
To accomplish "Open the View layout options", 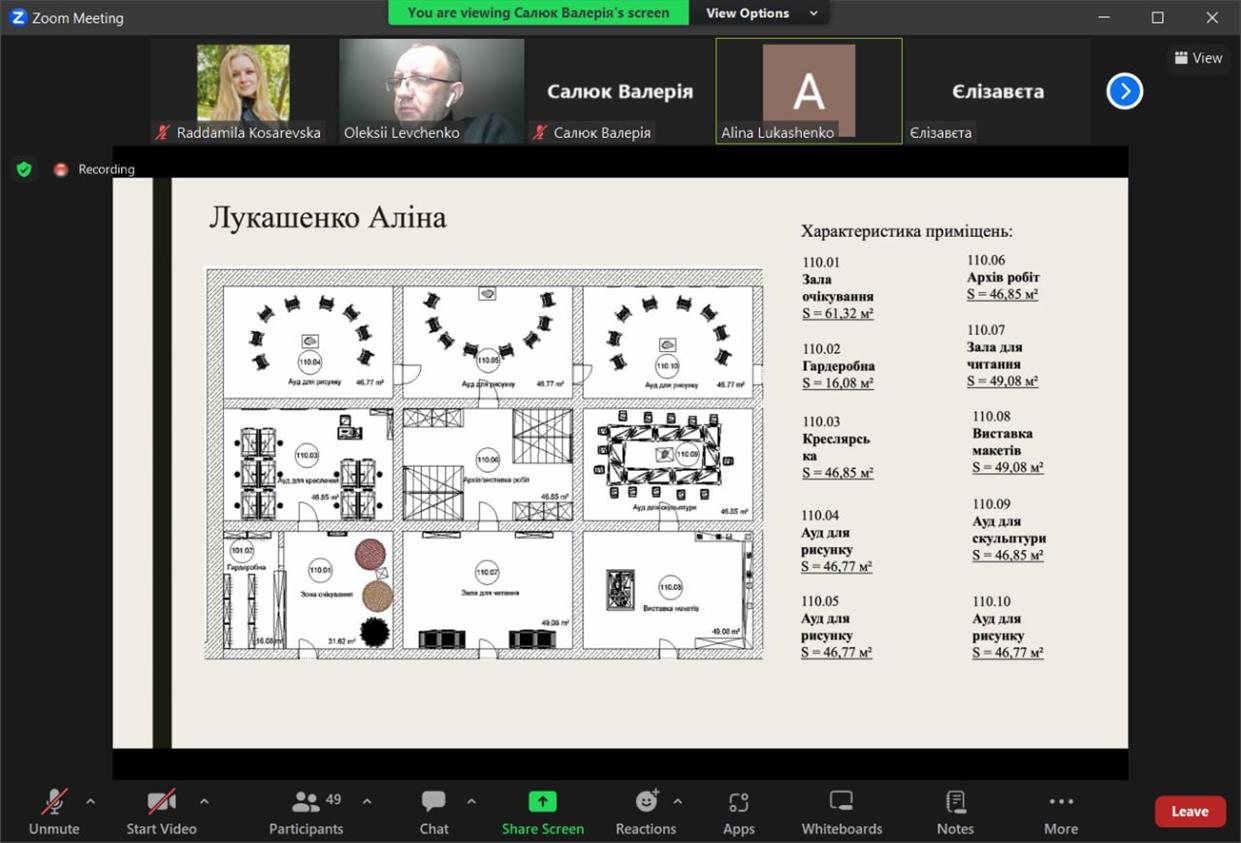I will pyautogui.click(x=1198, y=58).
